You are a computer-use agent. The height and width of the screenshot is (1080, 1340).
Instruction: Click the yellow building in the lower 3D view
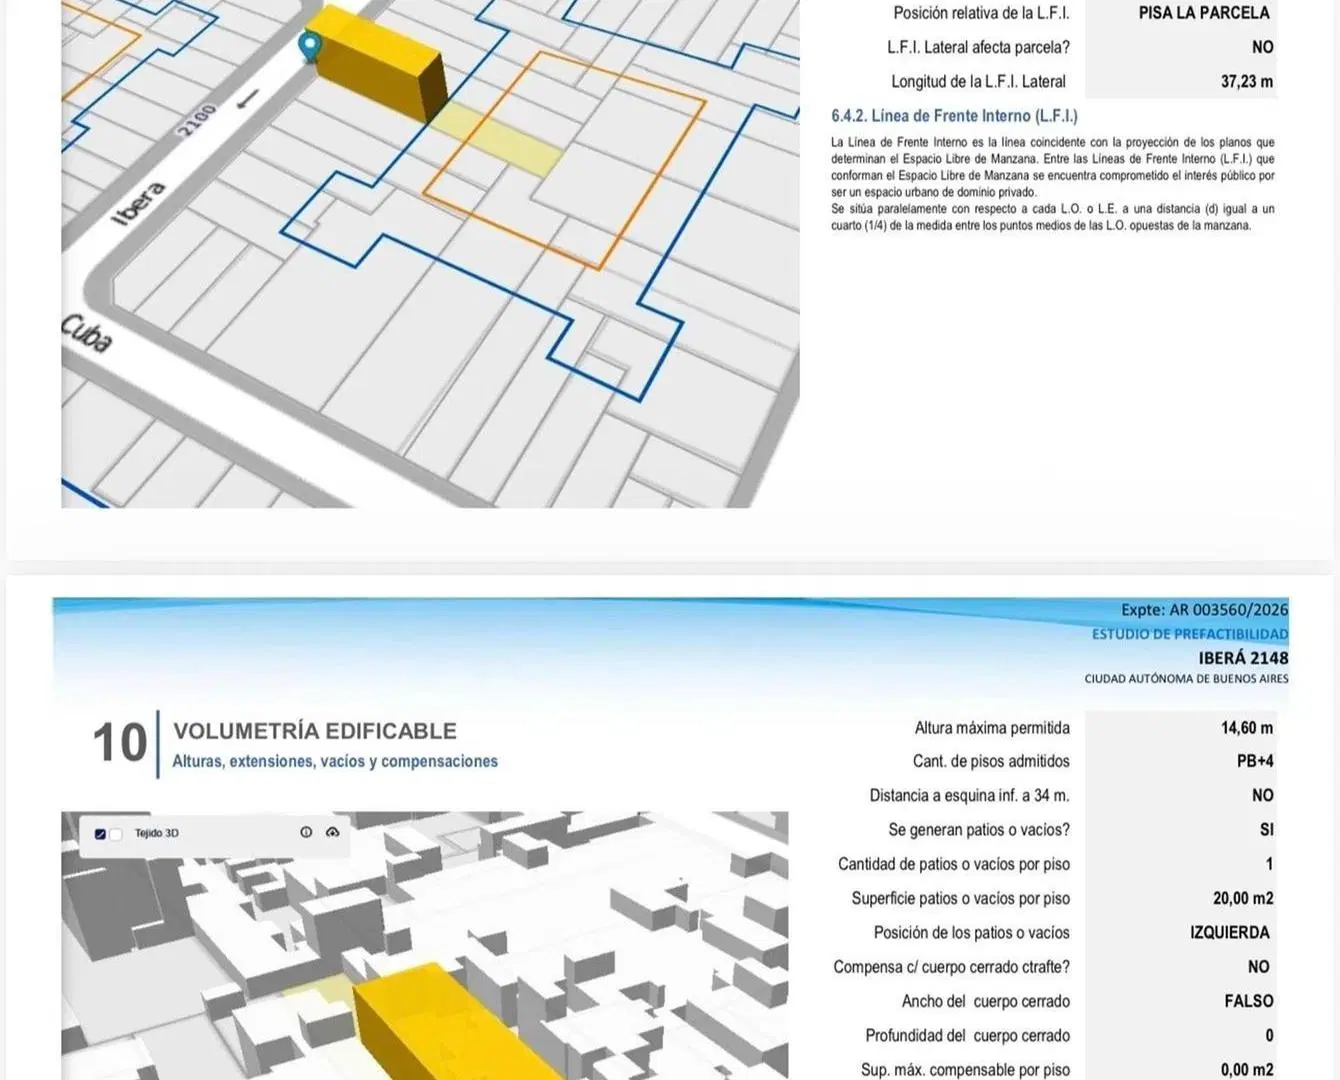[x=450, y=1025]
